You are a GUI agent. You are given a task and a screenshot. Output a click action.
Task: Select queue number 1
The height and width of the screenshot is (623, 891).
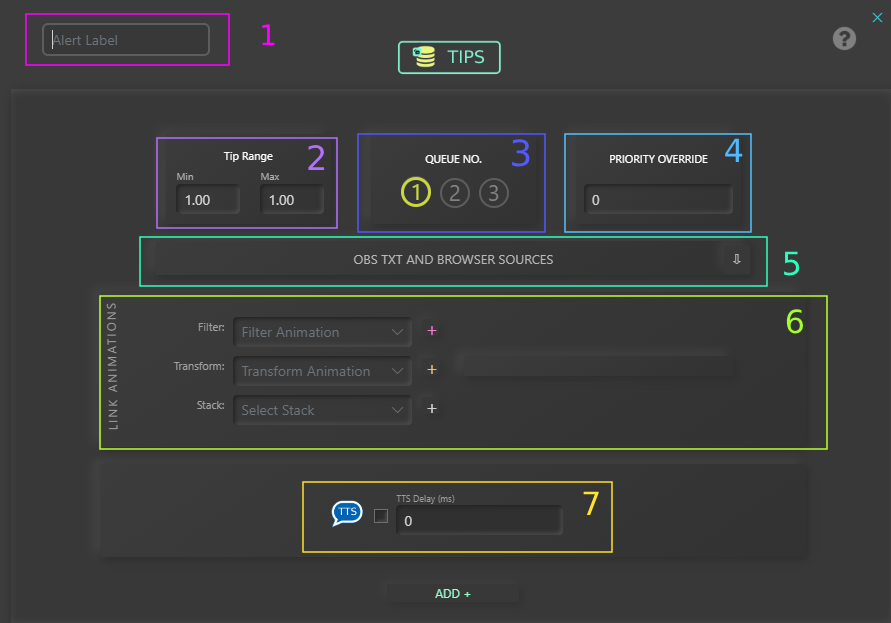coord(416,192)
